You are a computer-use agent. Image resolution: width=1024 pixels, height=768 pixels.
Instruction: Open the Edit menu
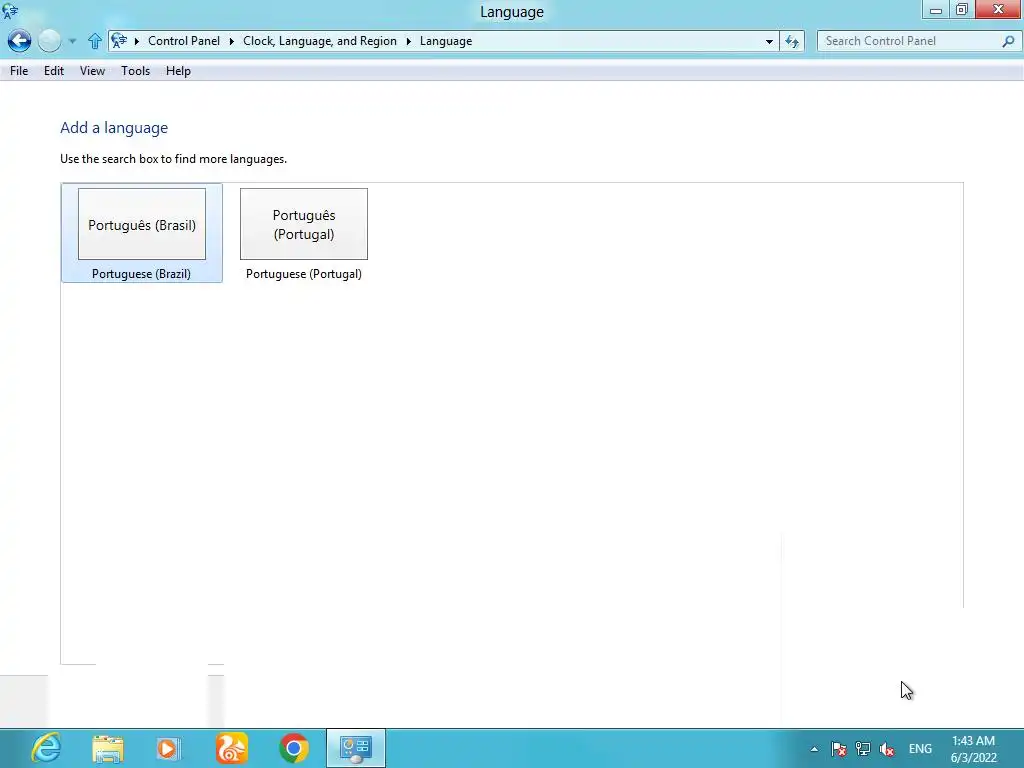click(54, 71)
